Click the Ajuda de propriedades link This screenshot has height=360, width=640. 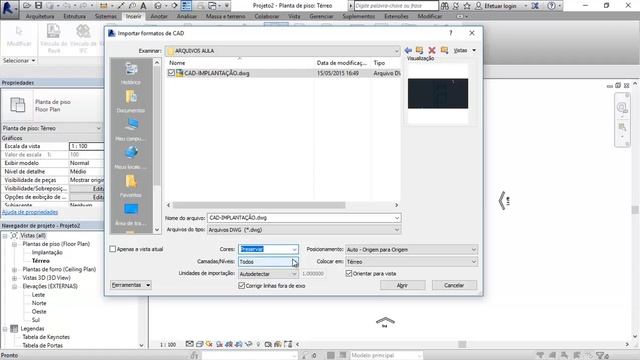30,212
